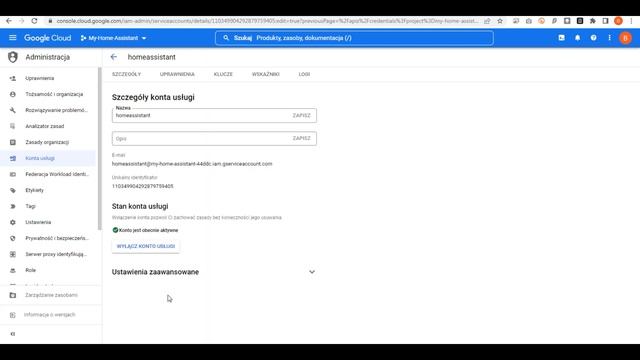Open Zasady organizacji in the sidebar
The height and width of the screenshot is (360, 640).
48,142
